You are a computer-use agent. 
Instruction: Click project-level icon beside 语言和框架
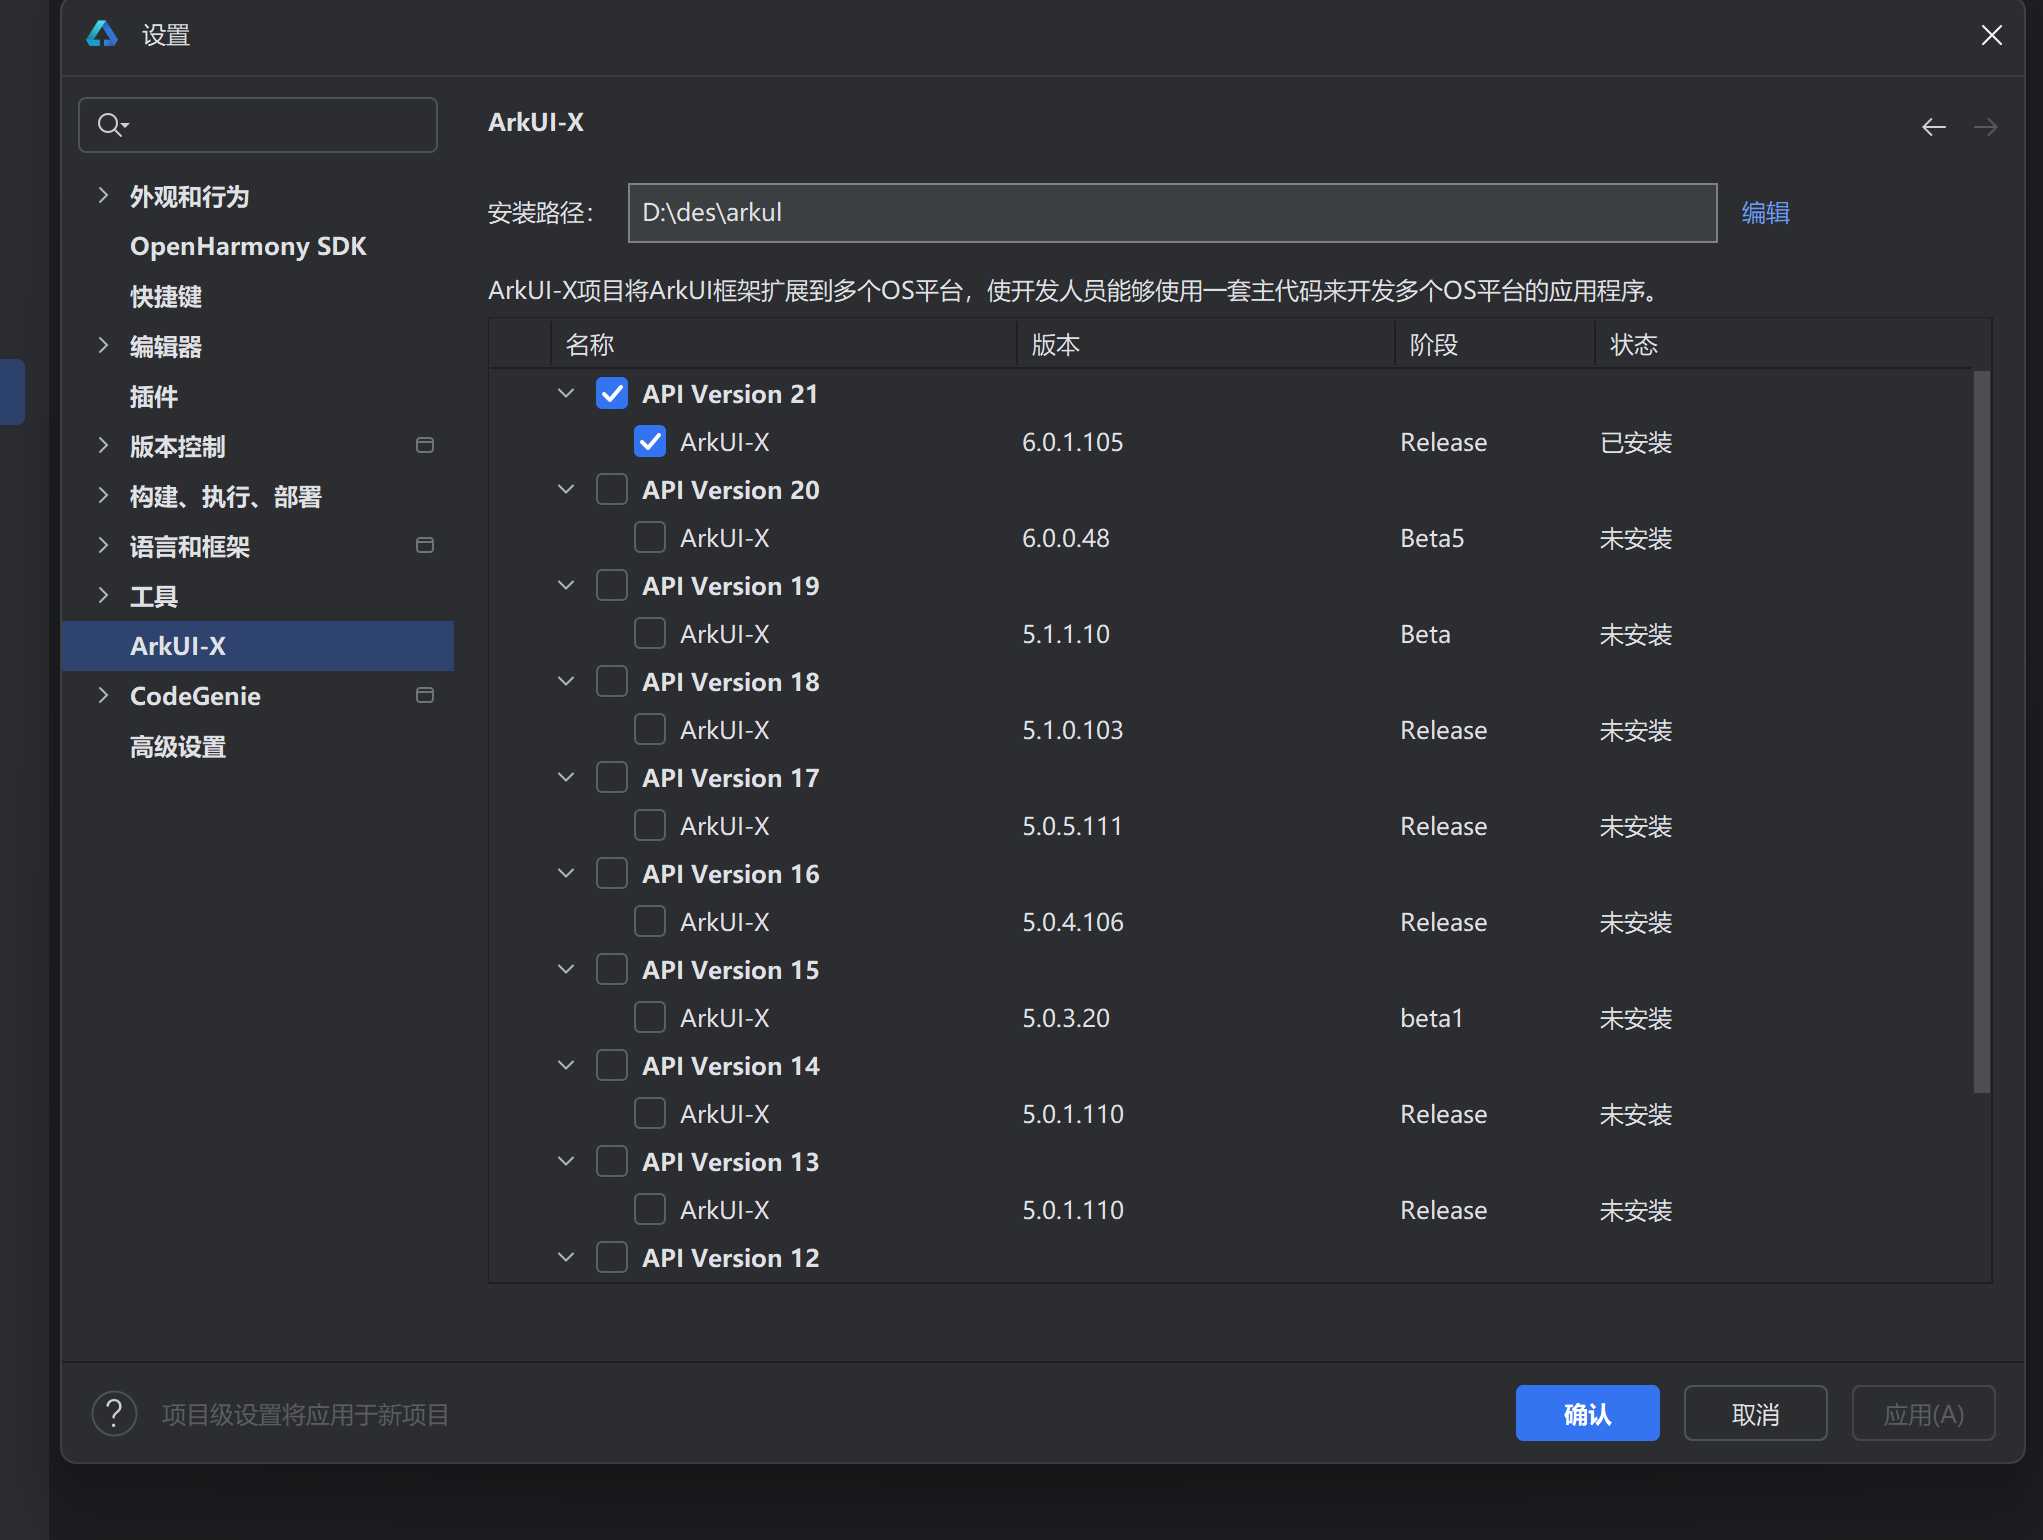(425, 546)
